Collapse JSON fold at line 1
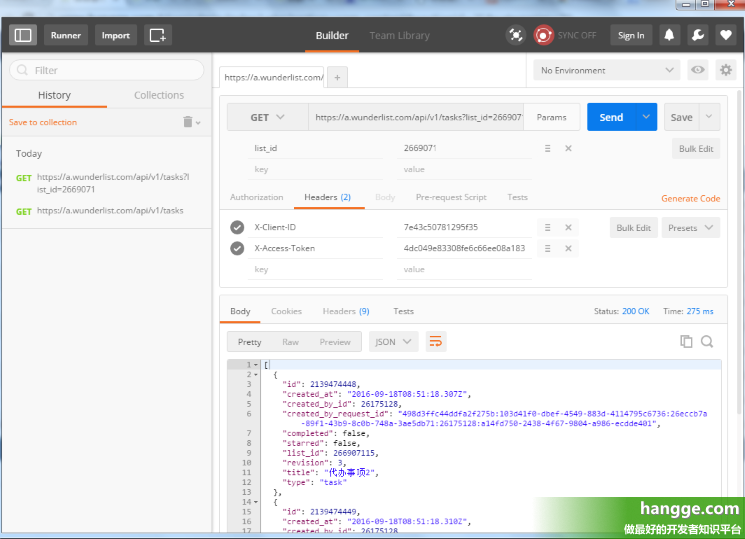Image resolution: width=745 pixels, height=539 pixels. tap(256, 365)
